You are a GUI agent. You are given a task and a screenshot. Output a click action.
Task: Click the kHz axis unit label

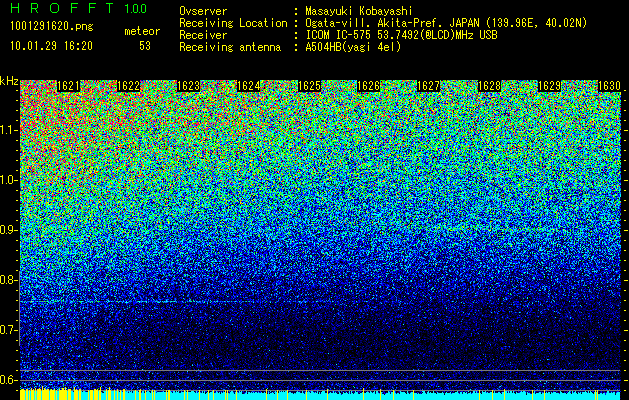point(9,81)
